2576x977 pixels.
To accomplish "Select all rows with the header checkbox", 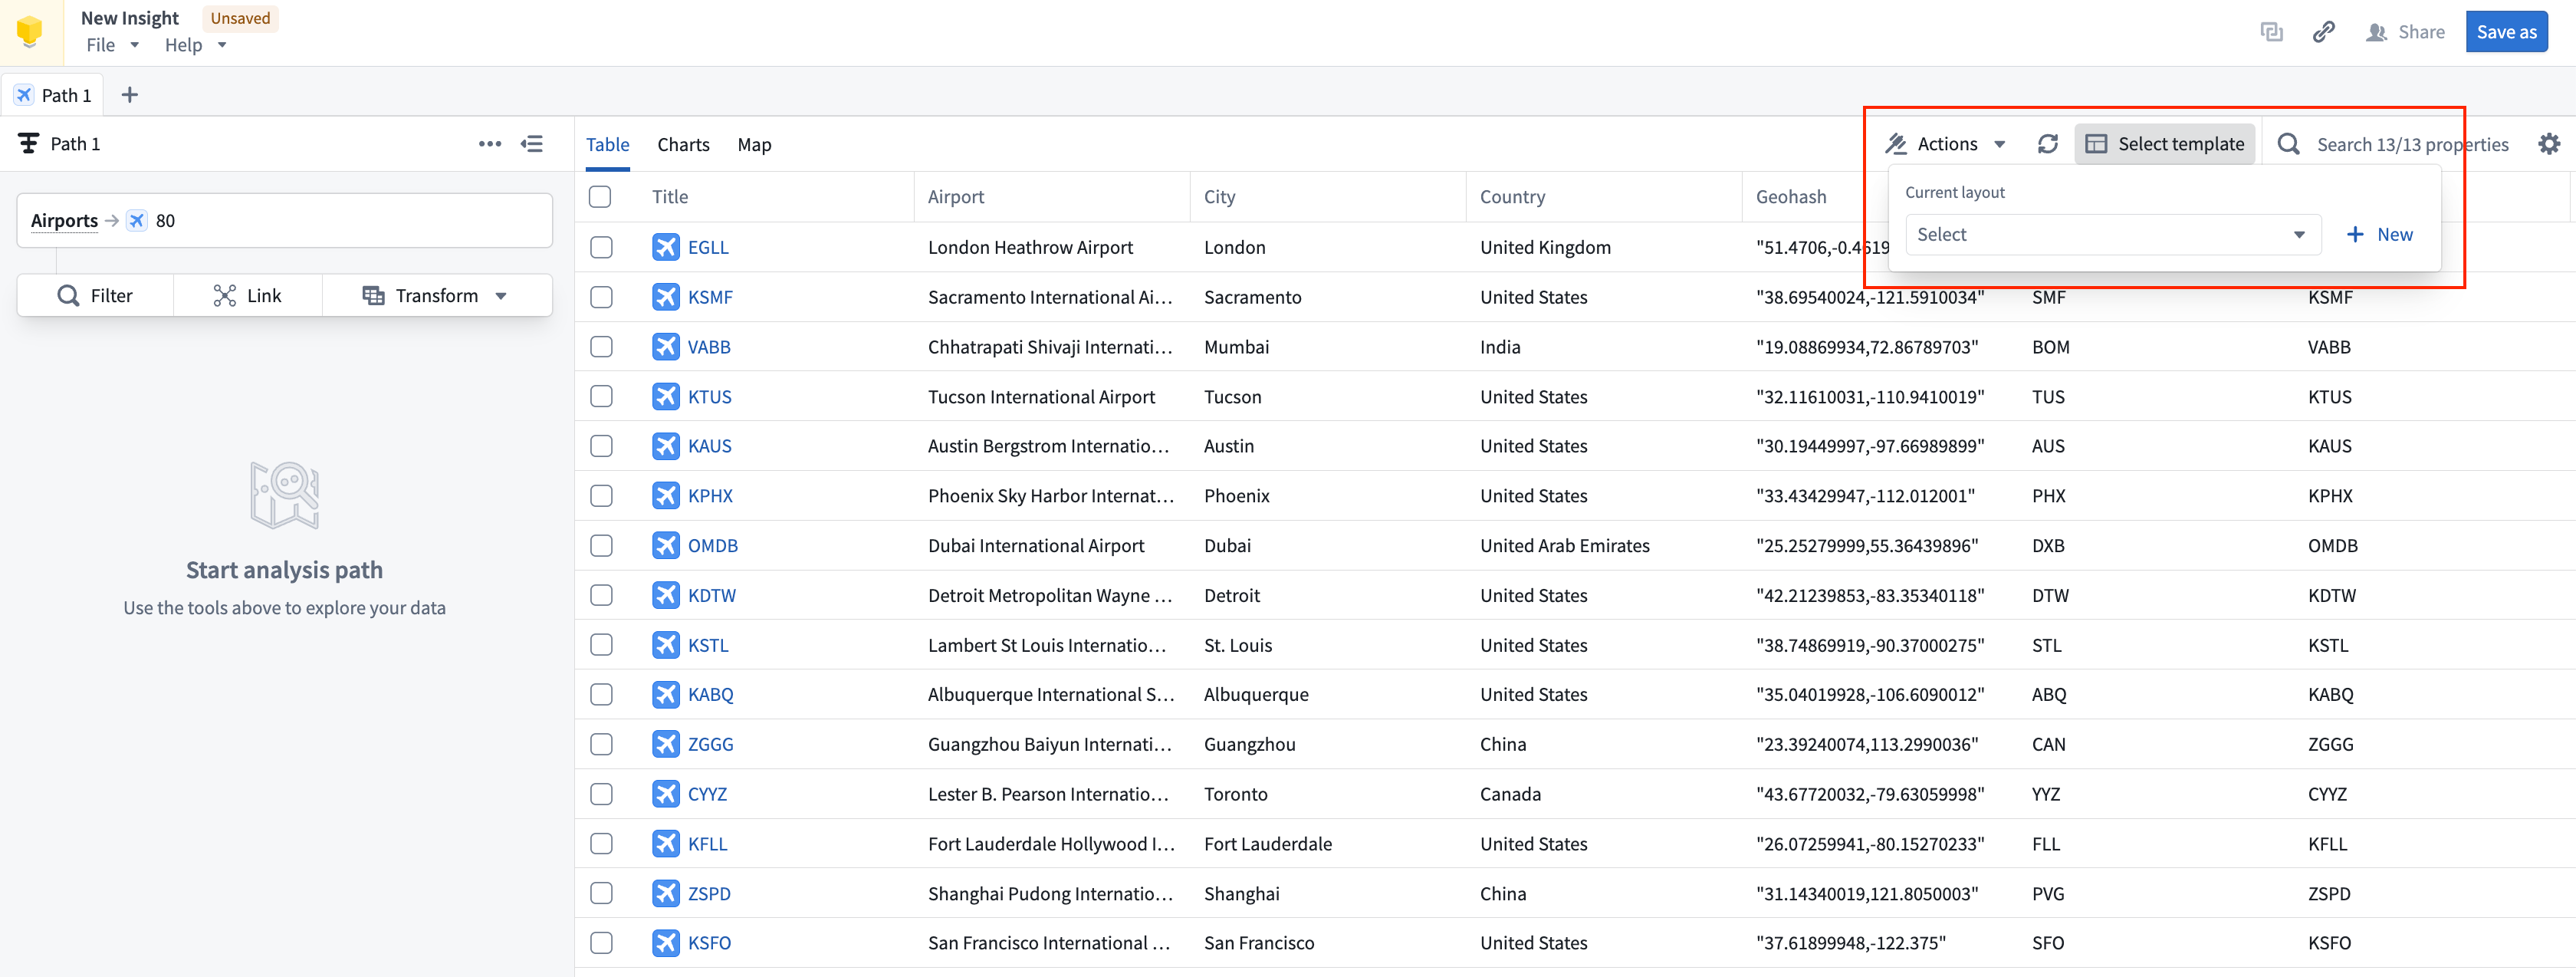I will (x=601, y=196).
